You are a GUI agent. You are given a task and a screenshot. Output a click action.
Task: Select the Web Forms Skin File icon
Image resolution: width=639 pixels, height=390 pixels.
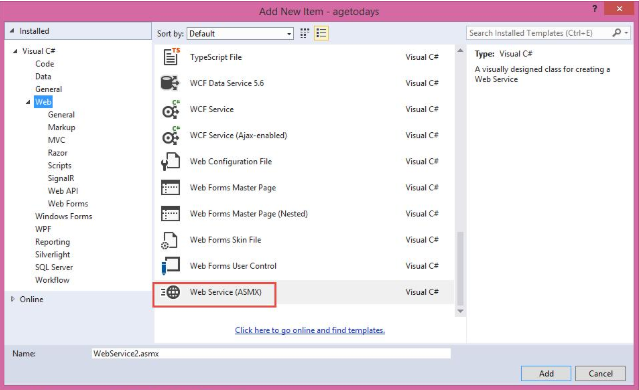click(x=170, y=240)
